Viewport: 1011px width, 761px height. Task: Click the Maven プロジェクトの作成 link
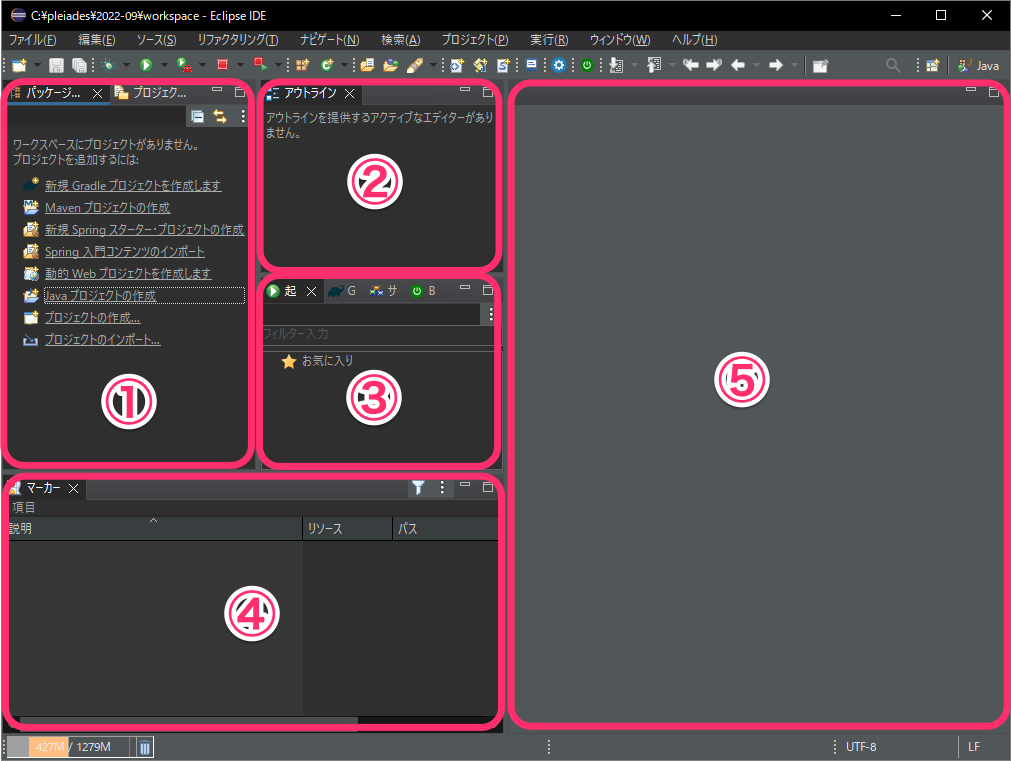coord(107,208)
